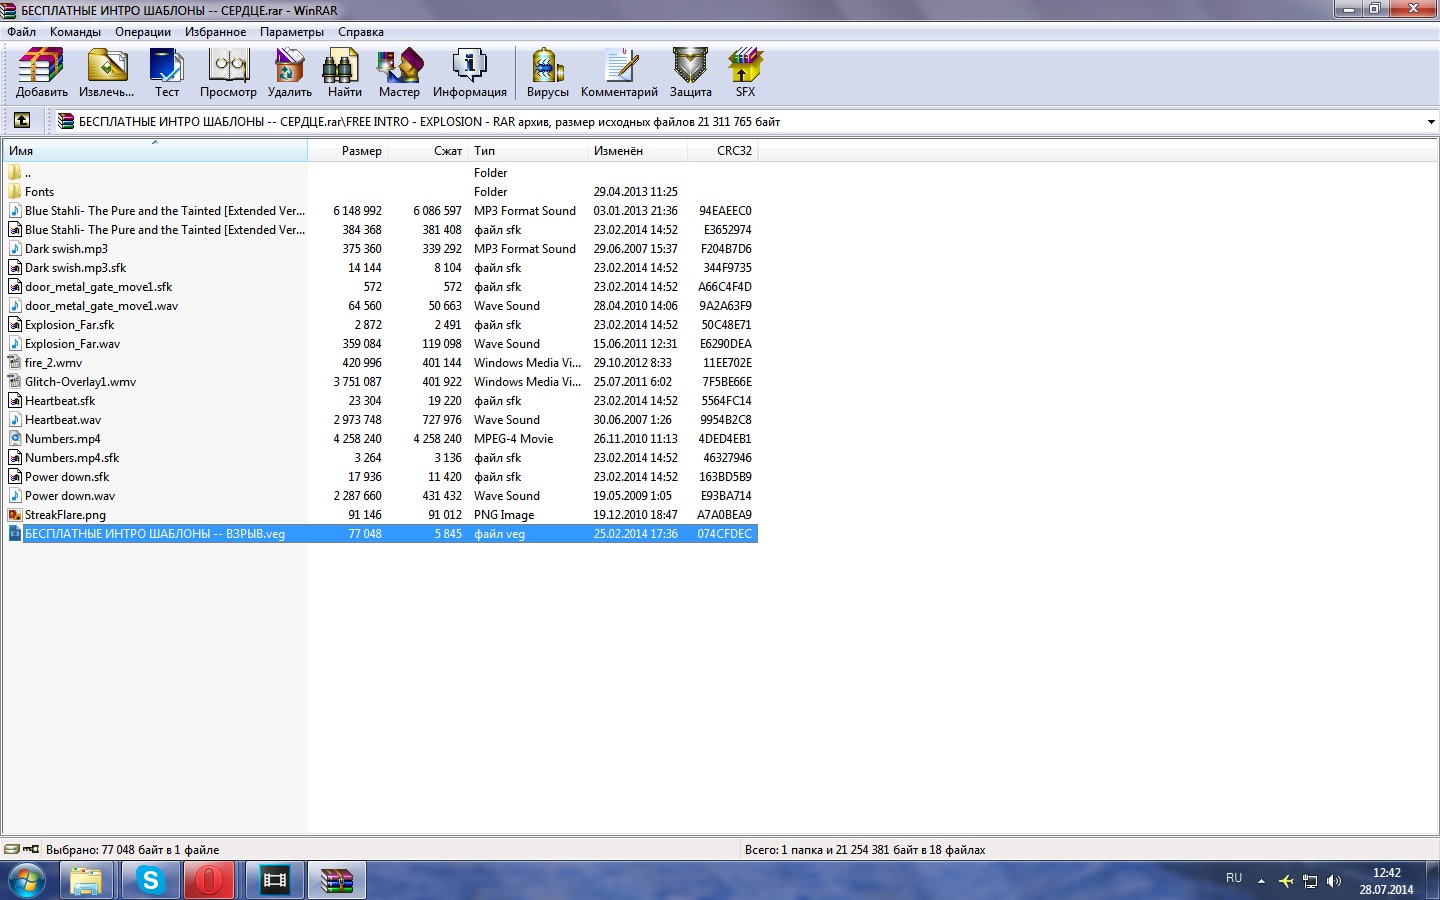Expand the archive path dropdown
Image resolution: width=1440 pixels, height=900 pixels.
point(1431,122)
